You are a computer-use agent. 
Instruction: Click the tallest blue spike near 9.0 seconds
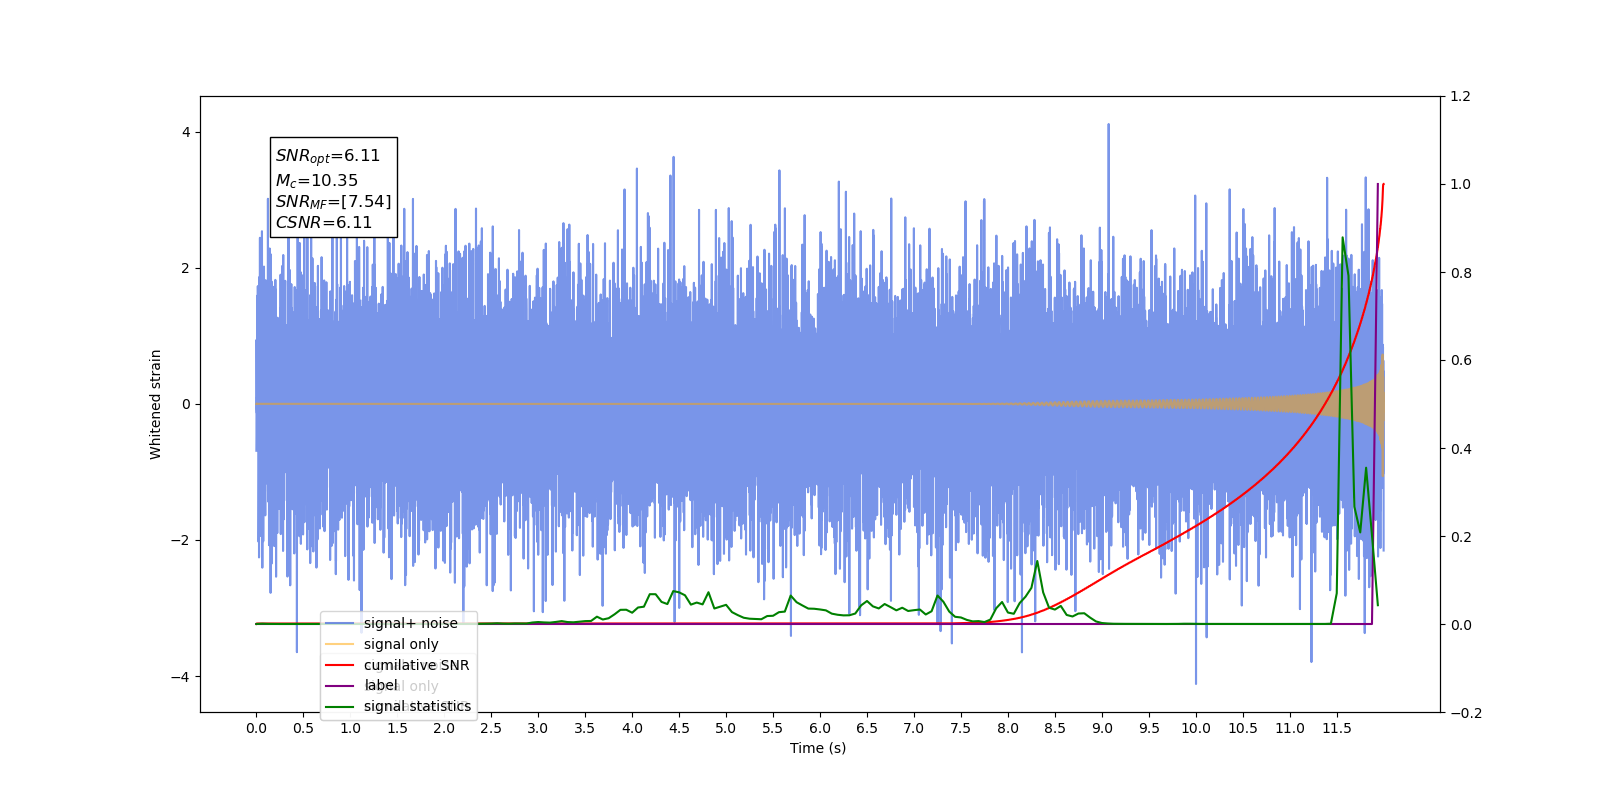(1108, 125)
